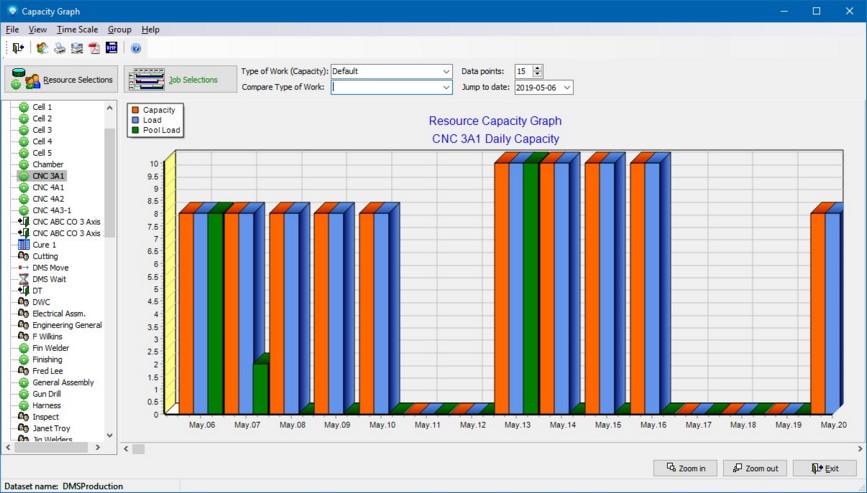The width and height of the screenshot is (867, 493).
Task: Select CNC 4A2 in the resource tree
Action: [x=48, y=199]
